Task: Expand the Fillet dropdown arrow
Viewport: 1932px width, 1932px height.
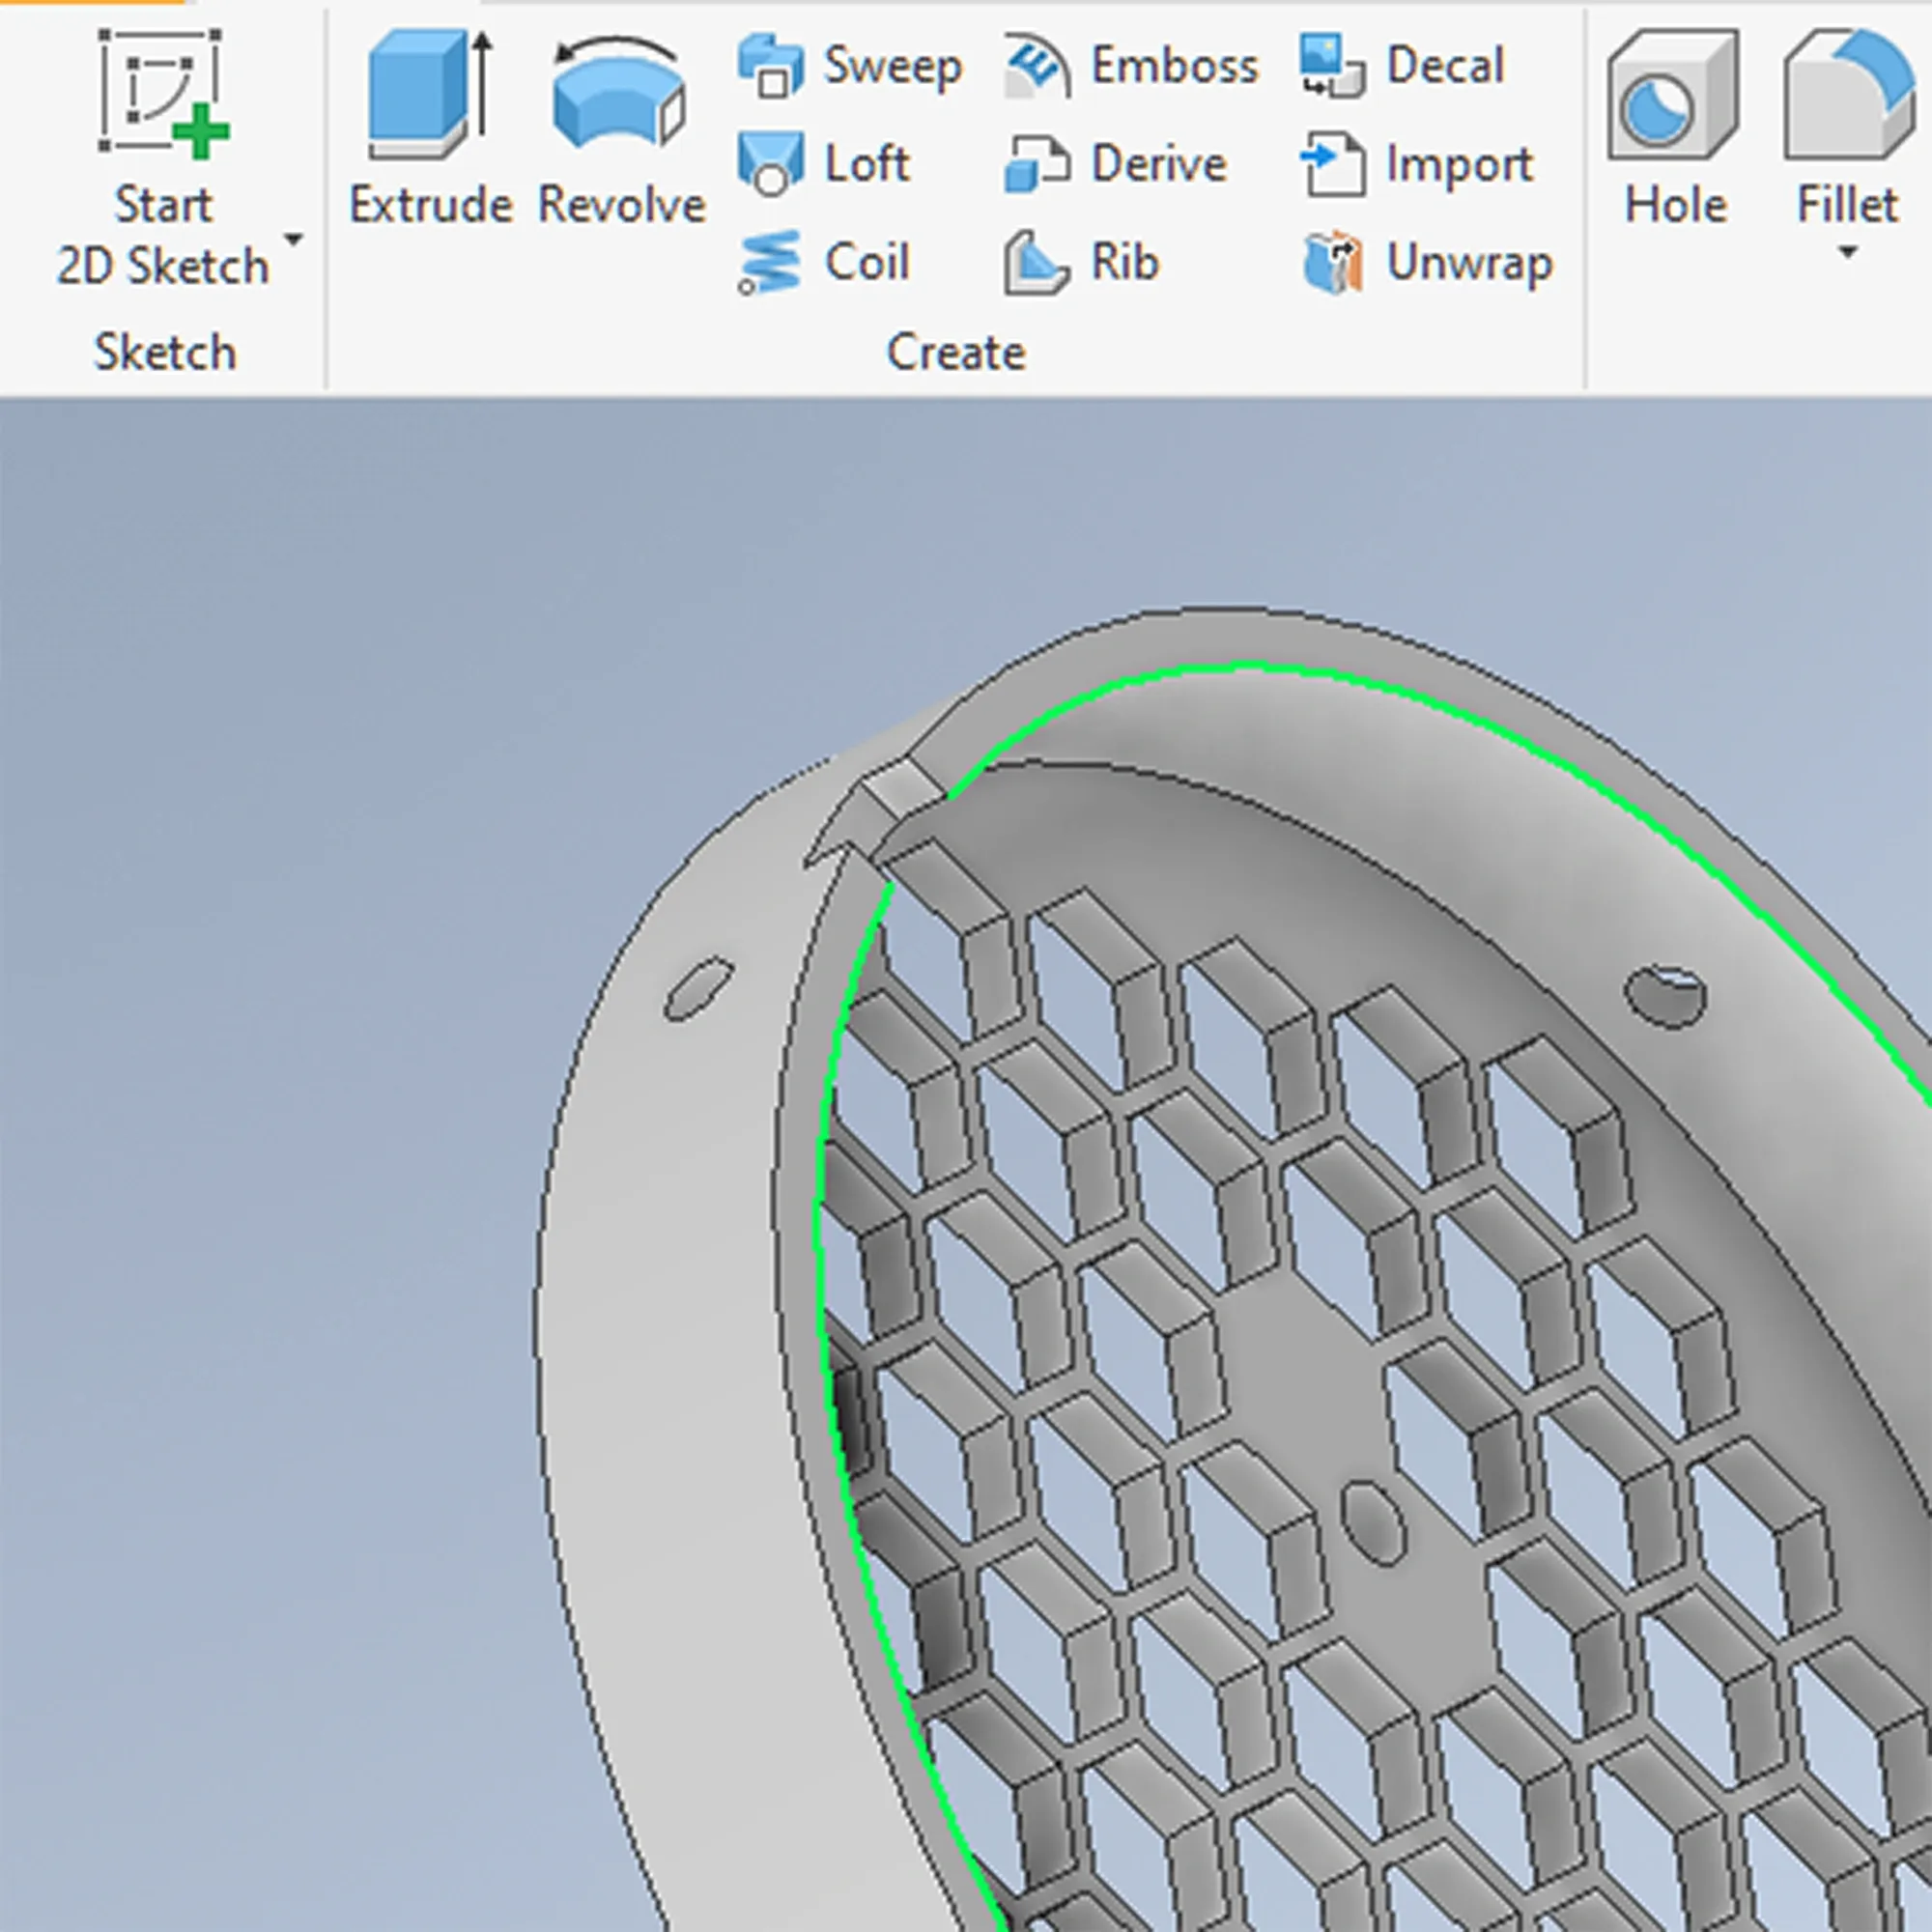Action: click(x=1847, y=252)
